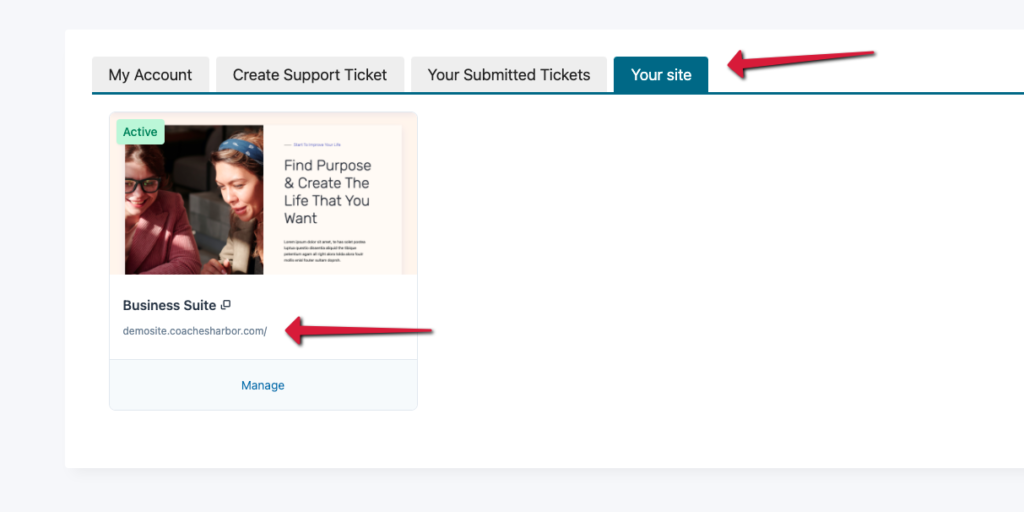Switch to Create Support Ticket tab

tap(310, 75)
